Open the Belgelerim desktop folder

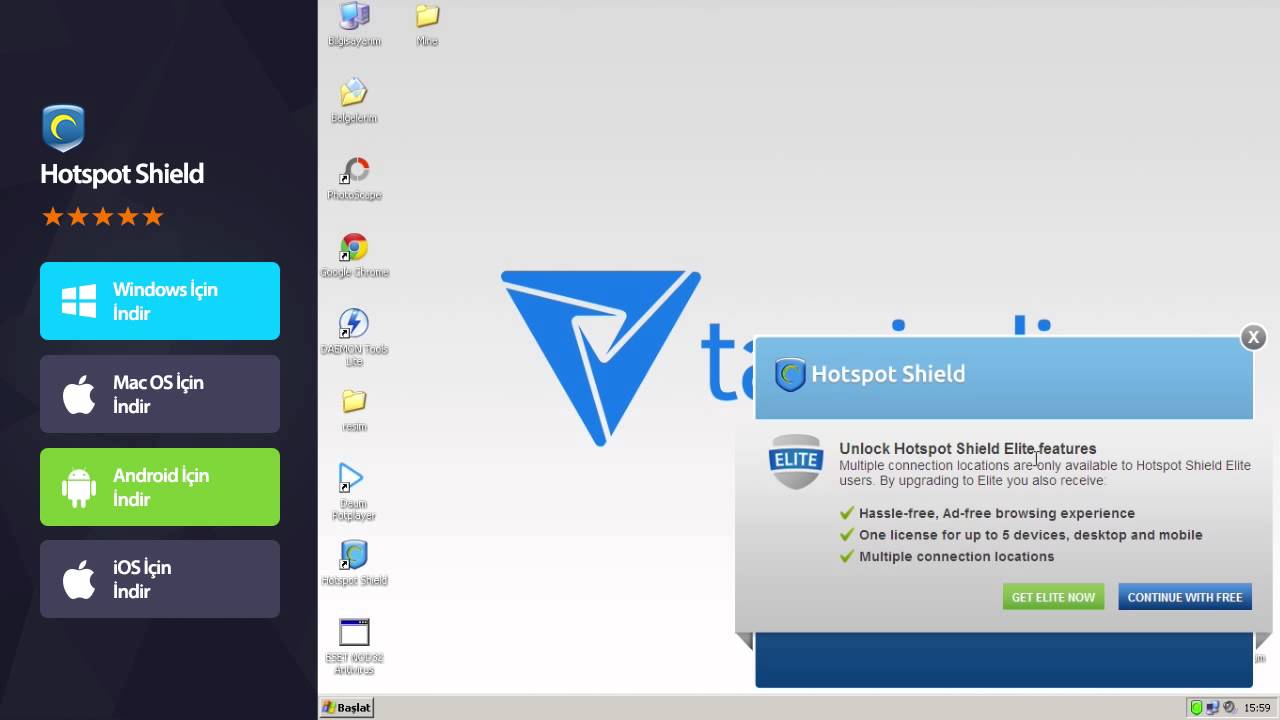(354, 100)
